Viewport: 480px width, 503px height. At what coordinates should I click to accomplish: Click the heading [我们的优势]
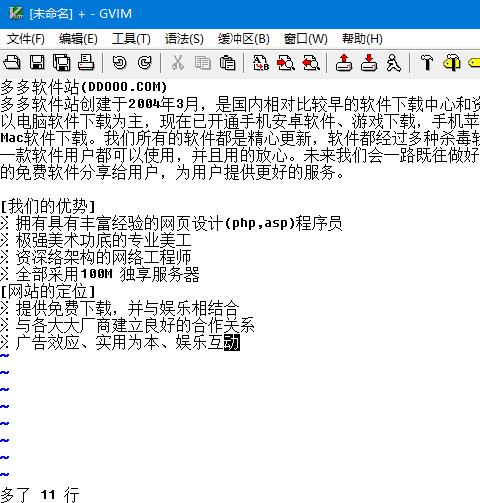[x=48, y=206]
